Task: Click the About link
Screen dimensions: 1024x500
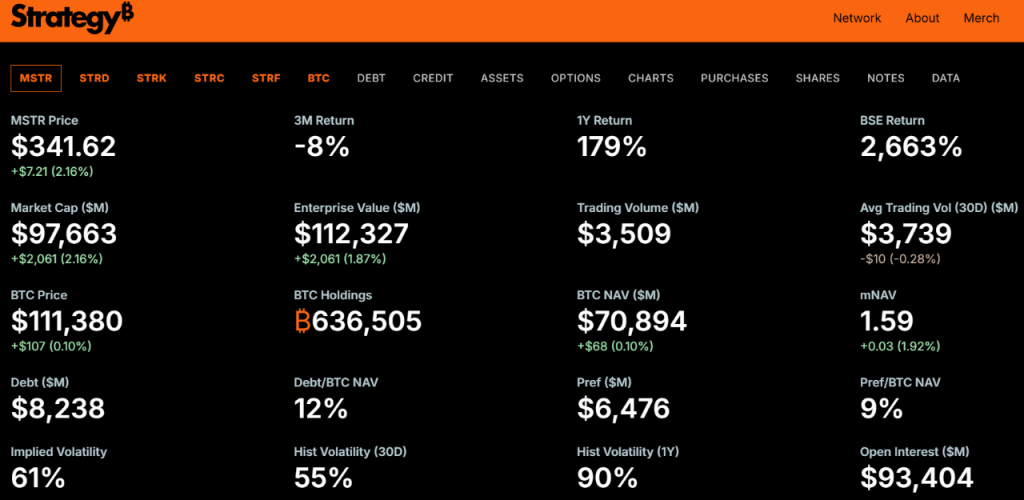Action: [922, 18]
